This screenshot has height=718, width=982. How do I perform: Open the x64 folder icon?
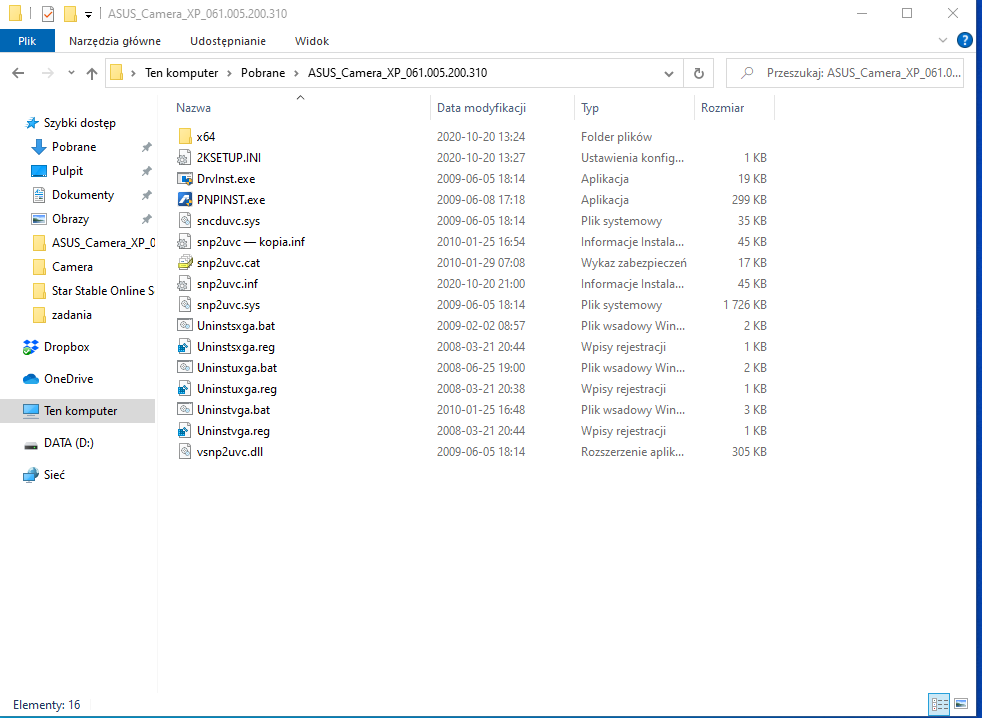(185, 137)
